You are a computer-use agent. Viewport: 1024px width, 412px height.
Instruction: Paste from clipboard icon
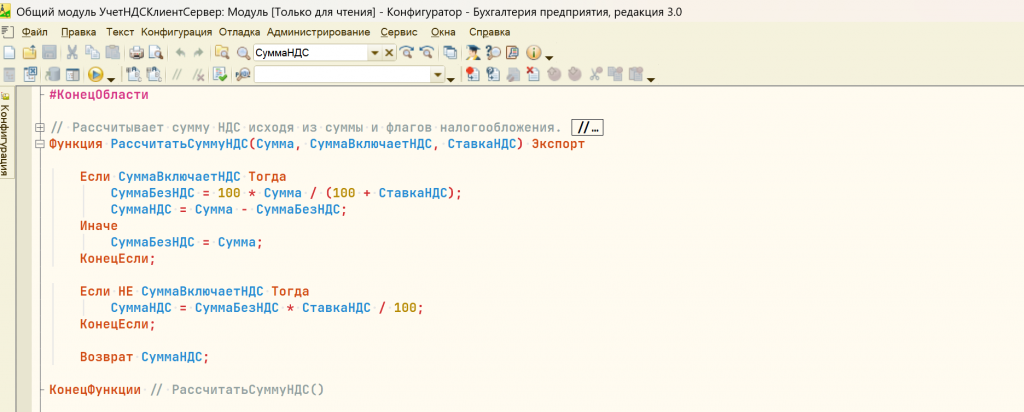[x=112, y=53]
